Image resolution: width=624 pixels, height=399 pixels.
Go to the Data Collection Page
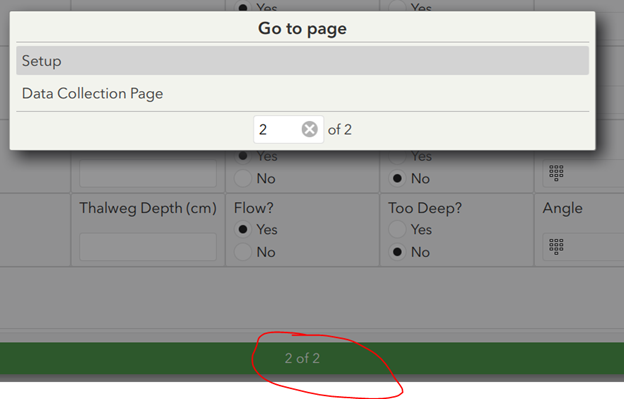point(302,93)
